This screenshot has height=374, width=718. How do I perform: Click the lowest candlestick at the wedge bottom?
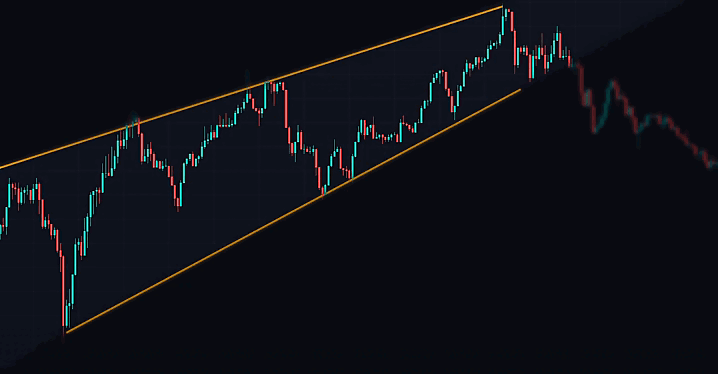tap(63, 298)
